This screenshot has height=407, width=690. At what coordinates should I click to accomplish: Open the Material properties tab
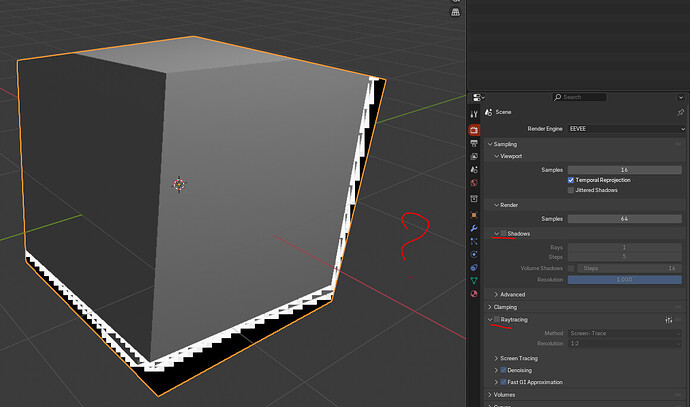coord(474,294)
